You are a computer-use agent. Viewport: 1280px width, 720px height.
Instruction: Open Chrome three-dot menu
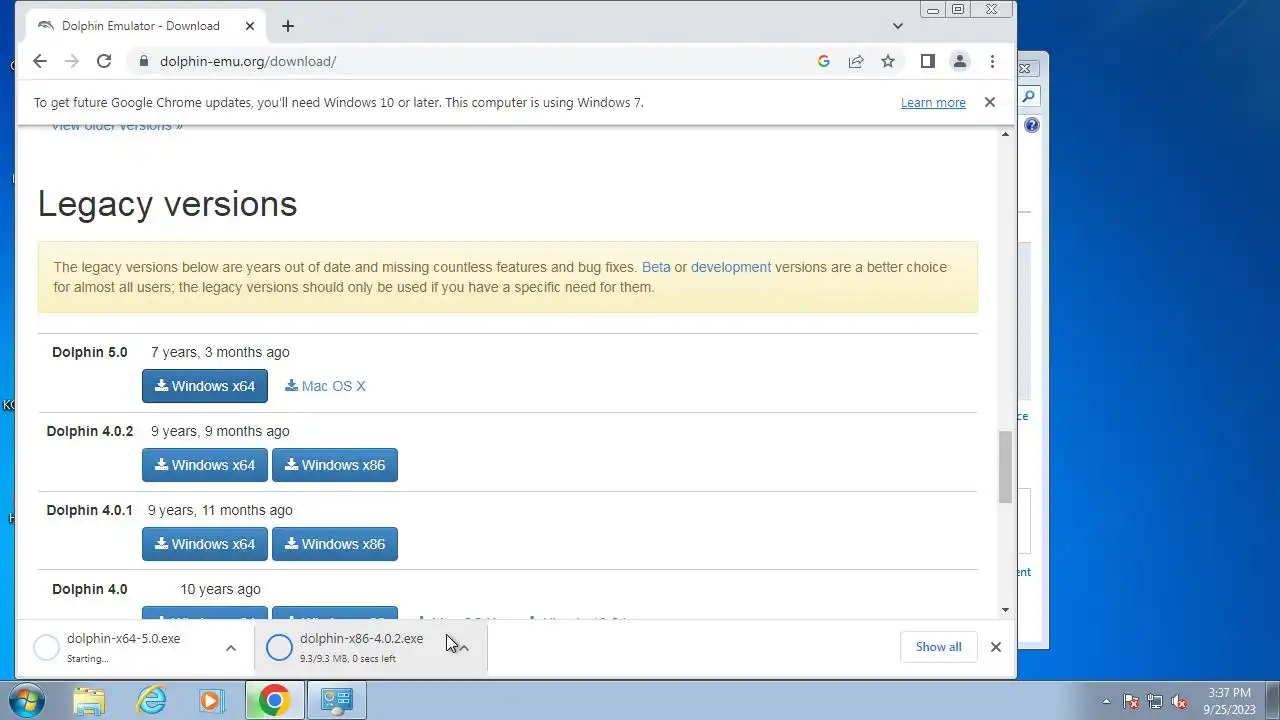[992, 61]
